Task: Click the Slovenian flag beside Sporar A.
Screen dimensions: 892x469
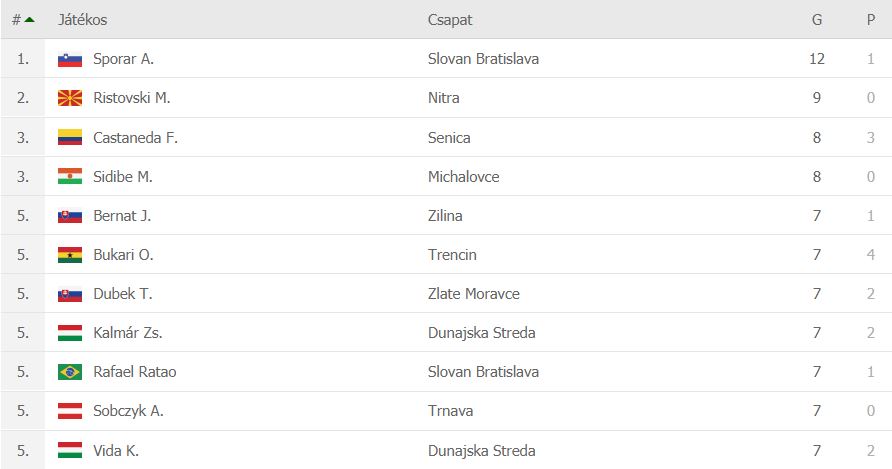Action: [x=70, y=59]
